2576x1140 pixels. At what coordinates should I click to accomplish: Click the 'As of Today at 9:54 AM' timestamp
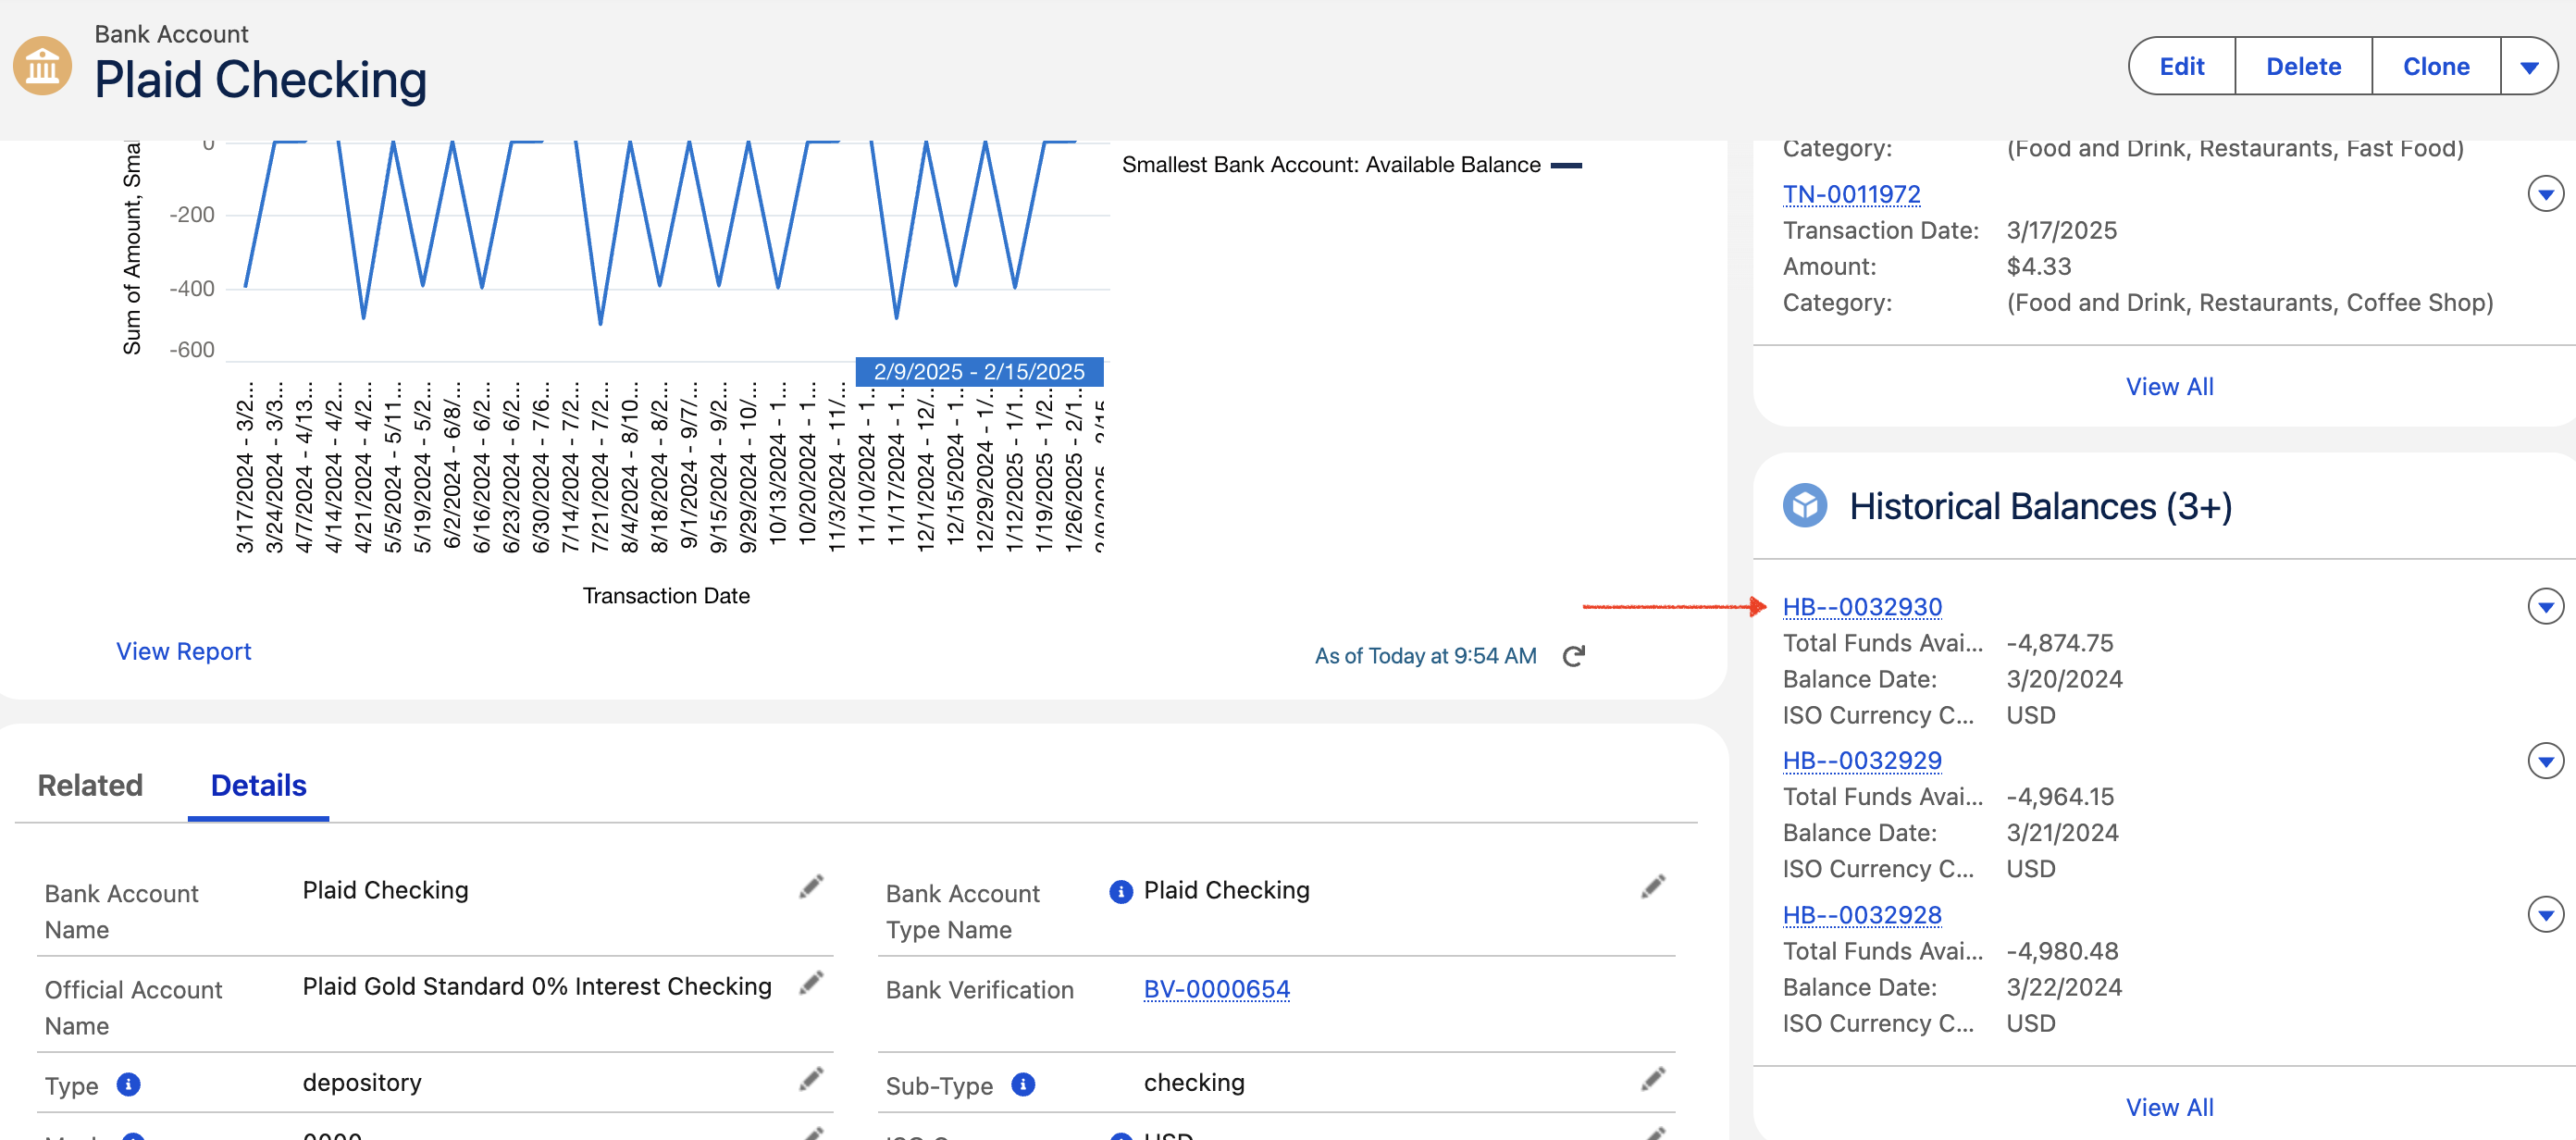[1425, 656]
